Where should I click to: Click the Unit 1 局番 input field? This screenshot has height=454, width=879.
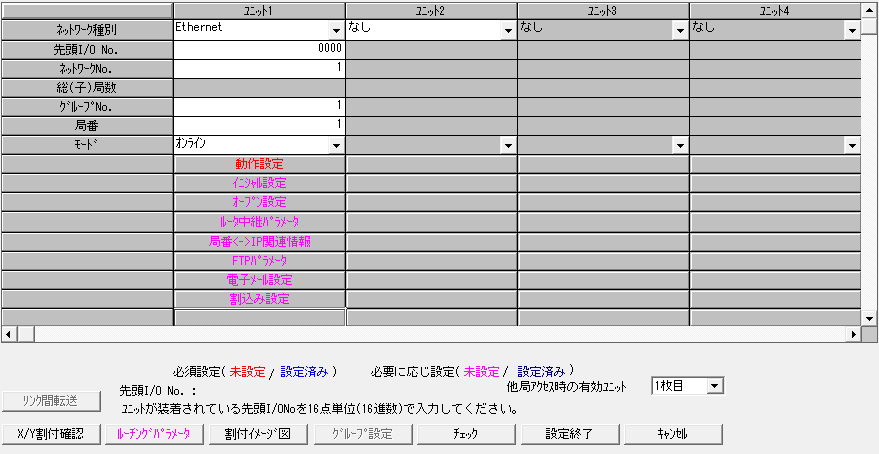[259, 125]
